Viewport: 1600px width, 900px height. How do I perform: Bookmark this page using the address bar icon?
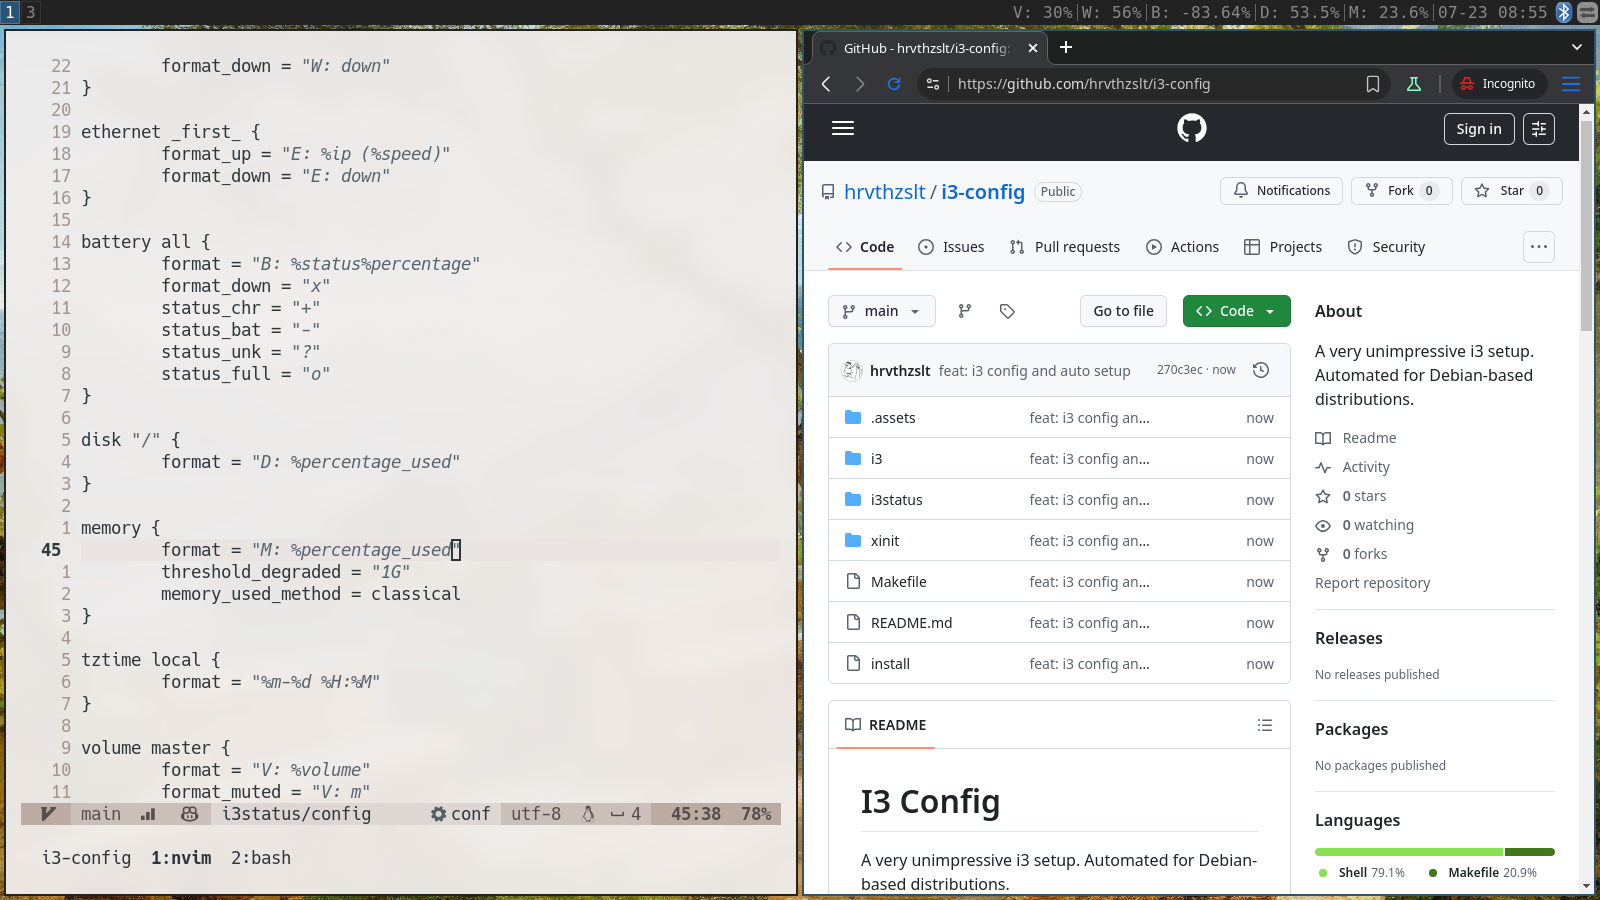point(1373,84)
